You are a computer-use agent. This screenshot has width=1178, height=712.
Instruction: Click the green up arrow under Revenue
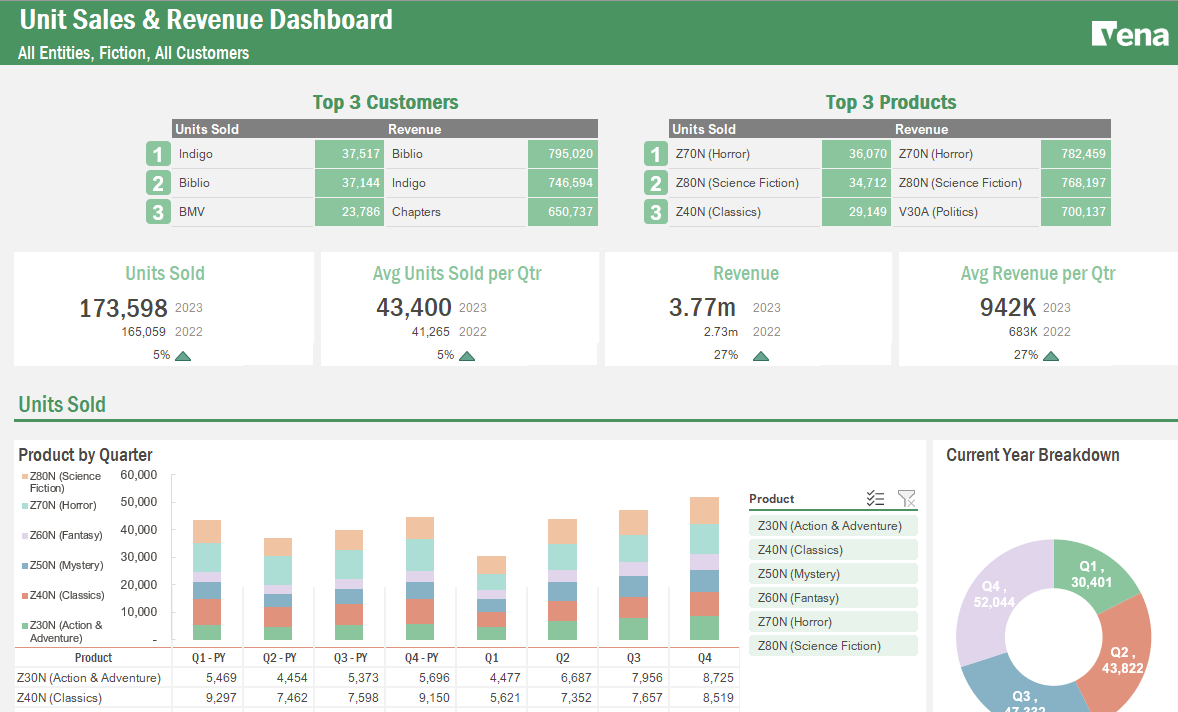pyautogui.click(x=761, y=355)
